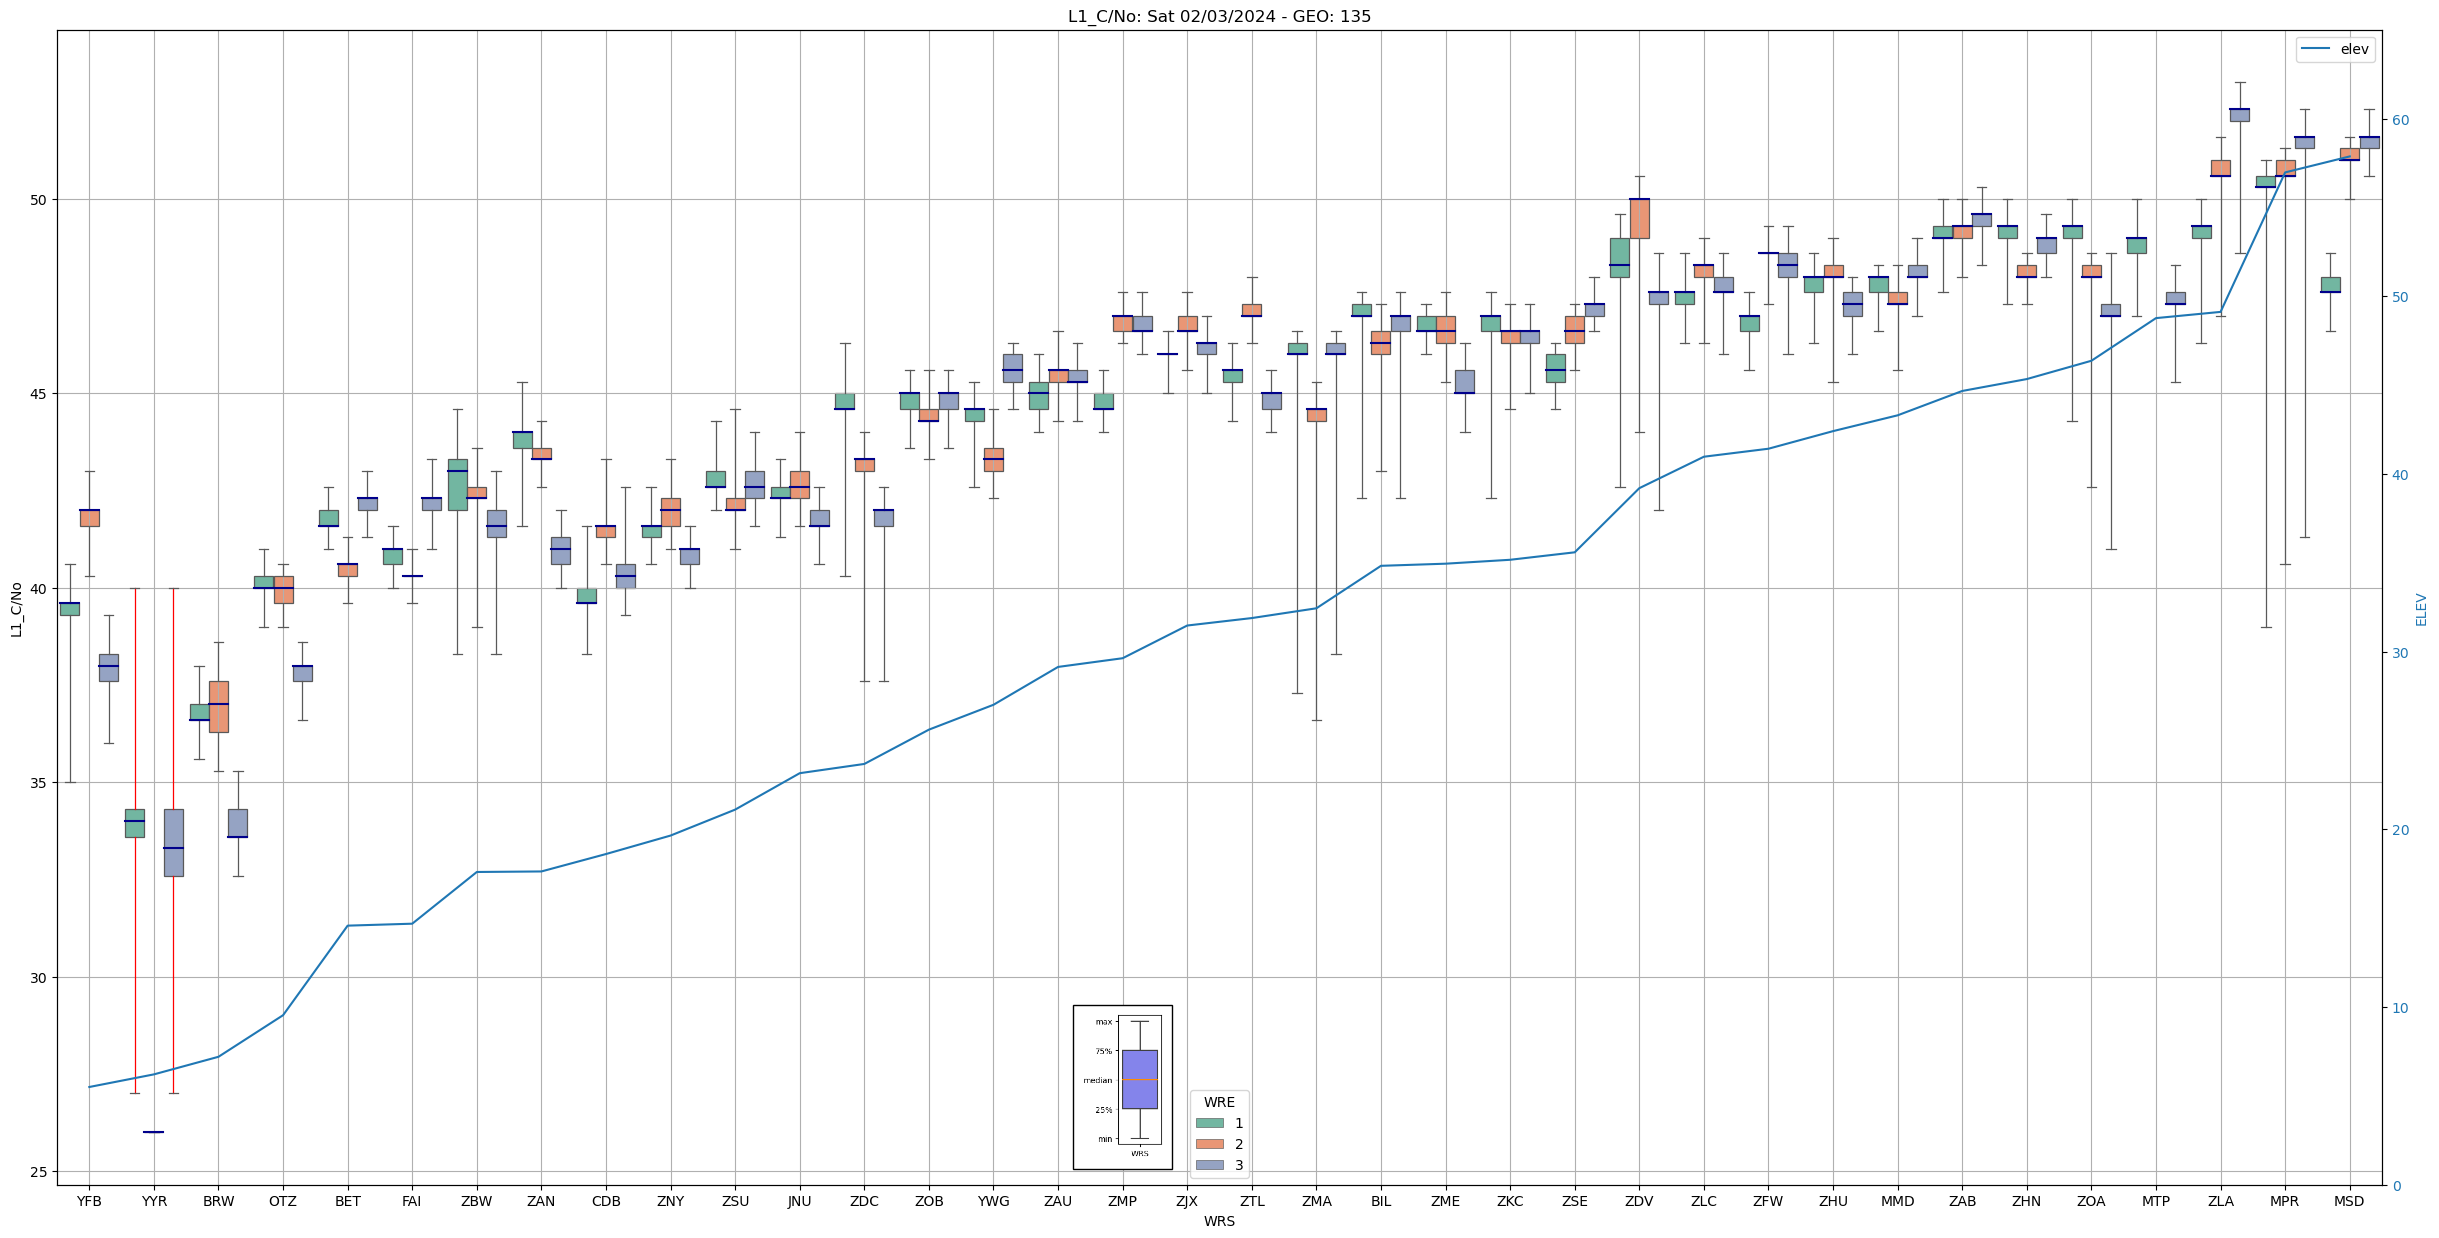The width and height of the screenshot is (2439, 1238).
Task: Click the short median line below YYR boxes
Action: [x=153, y=1132]
